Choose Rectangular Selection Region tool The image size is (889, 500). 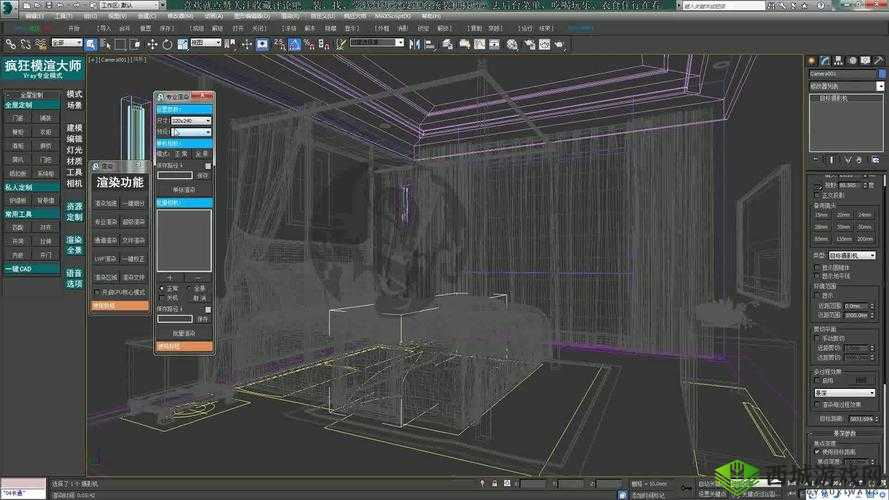click(x=120, y=44)
